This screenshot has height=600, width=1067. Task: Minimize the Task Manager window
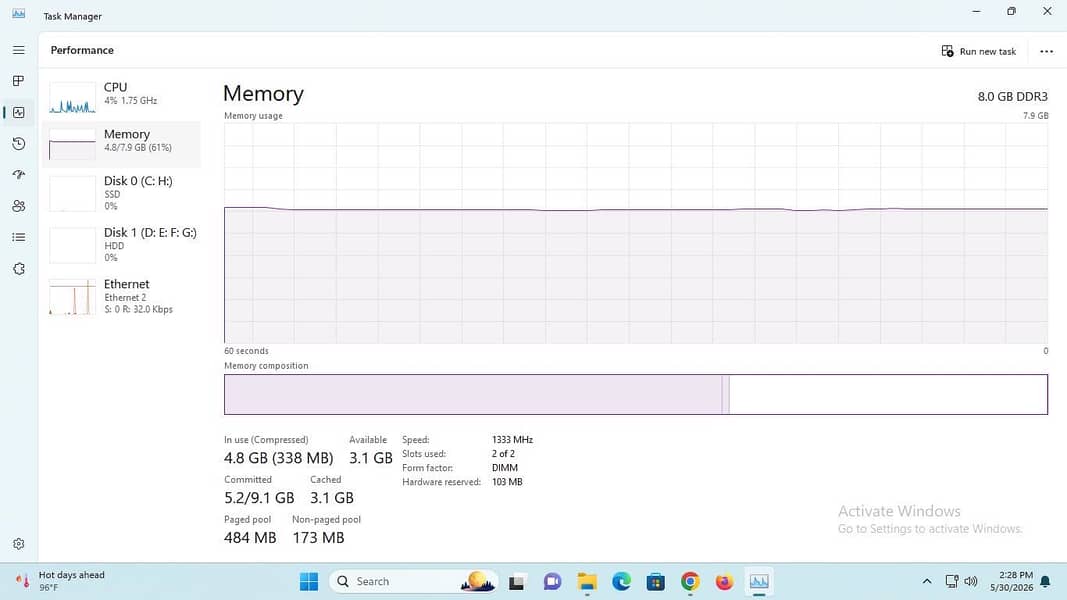pos(976,12)
